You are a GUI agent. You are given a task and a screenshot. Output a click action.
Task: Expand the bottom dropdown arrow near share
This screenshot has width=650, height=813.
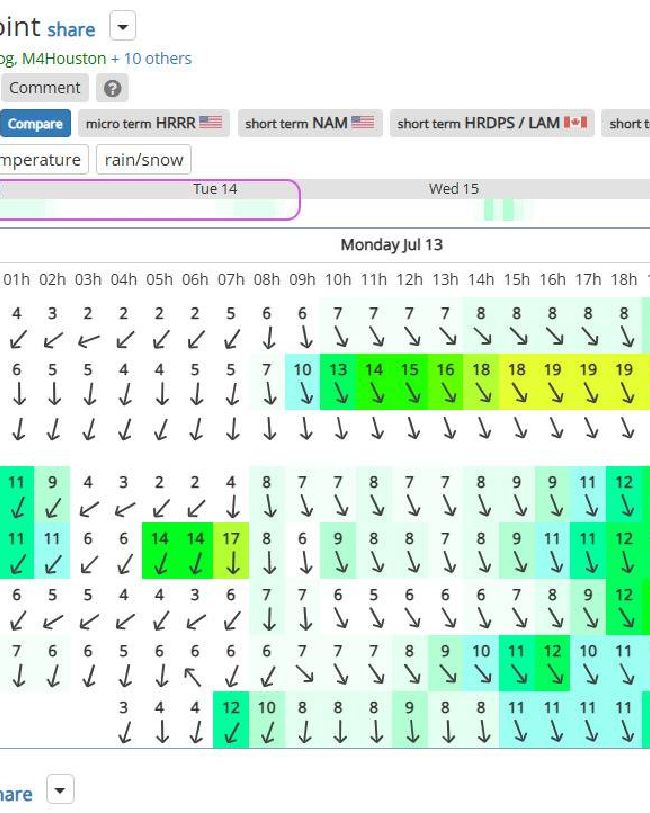[x=60, y=790]
